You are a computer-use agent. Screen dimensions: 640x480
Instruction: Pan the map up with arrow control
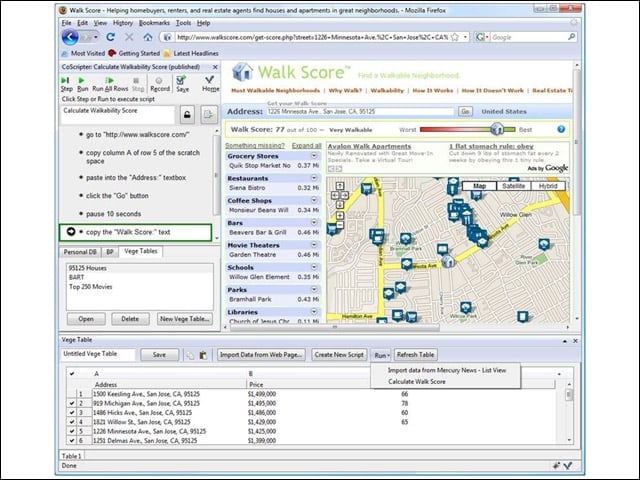coord(340,186)
